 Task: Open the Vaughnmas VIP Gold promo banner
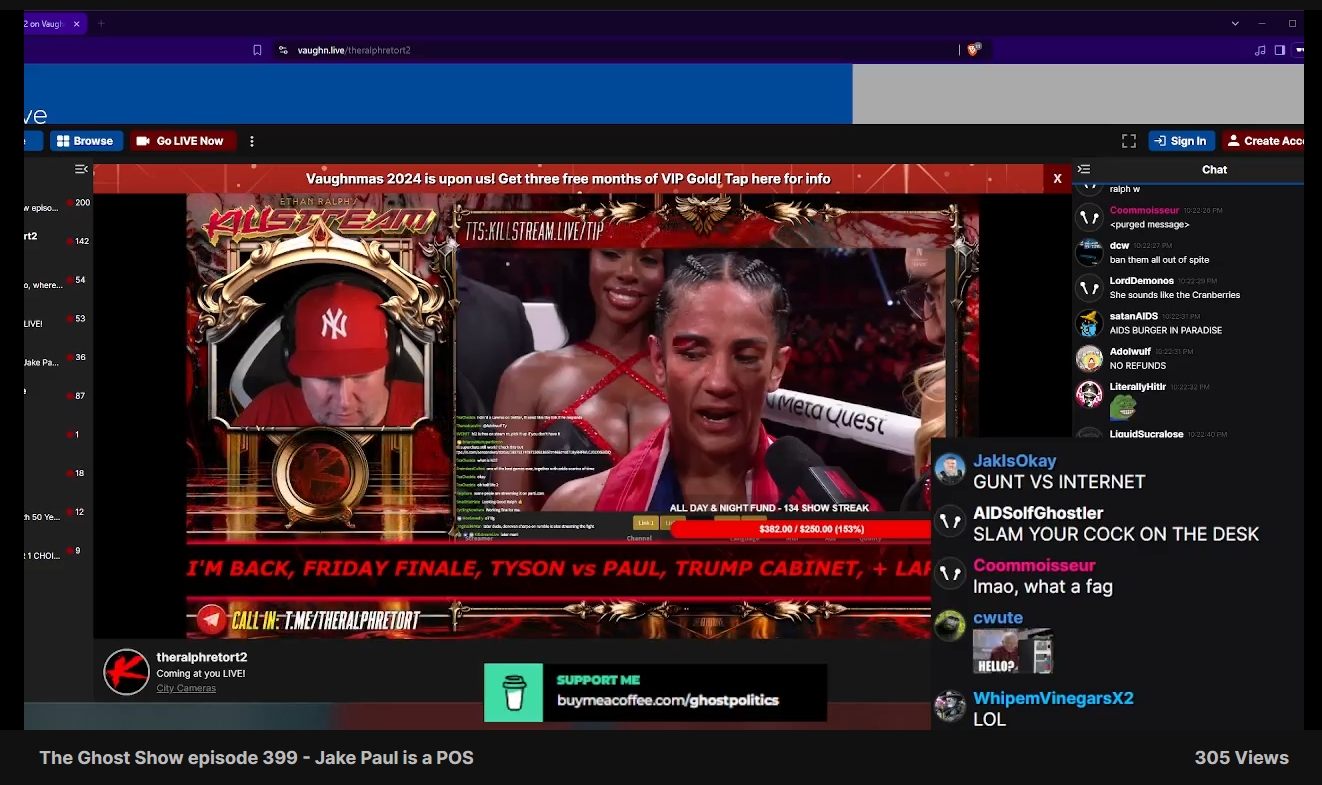coord(568,179)
